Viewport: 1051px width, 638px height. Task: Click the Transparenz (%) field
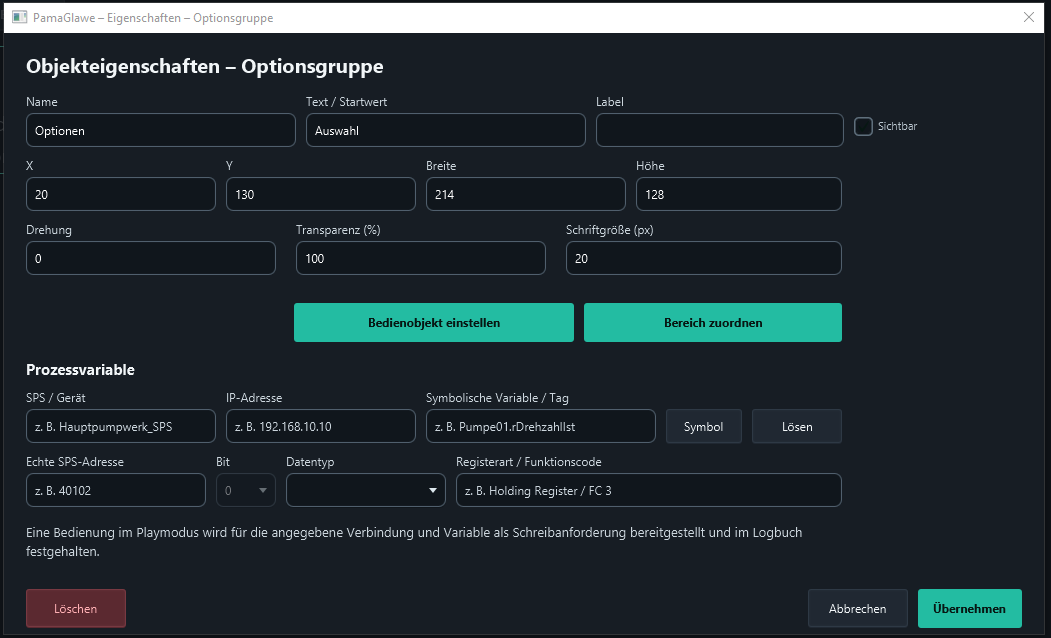tap(421, 258)
